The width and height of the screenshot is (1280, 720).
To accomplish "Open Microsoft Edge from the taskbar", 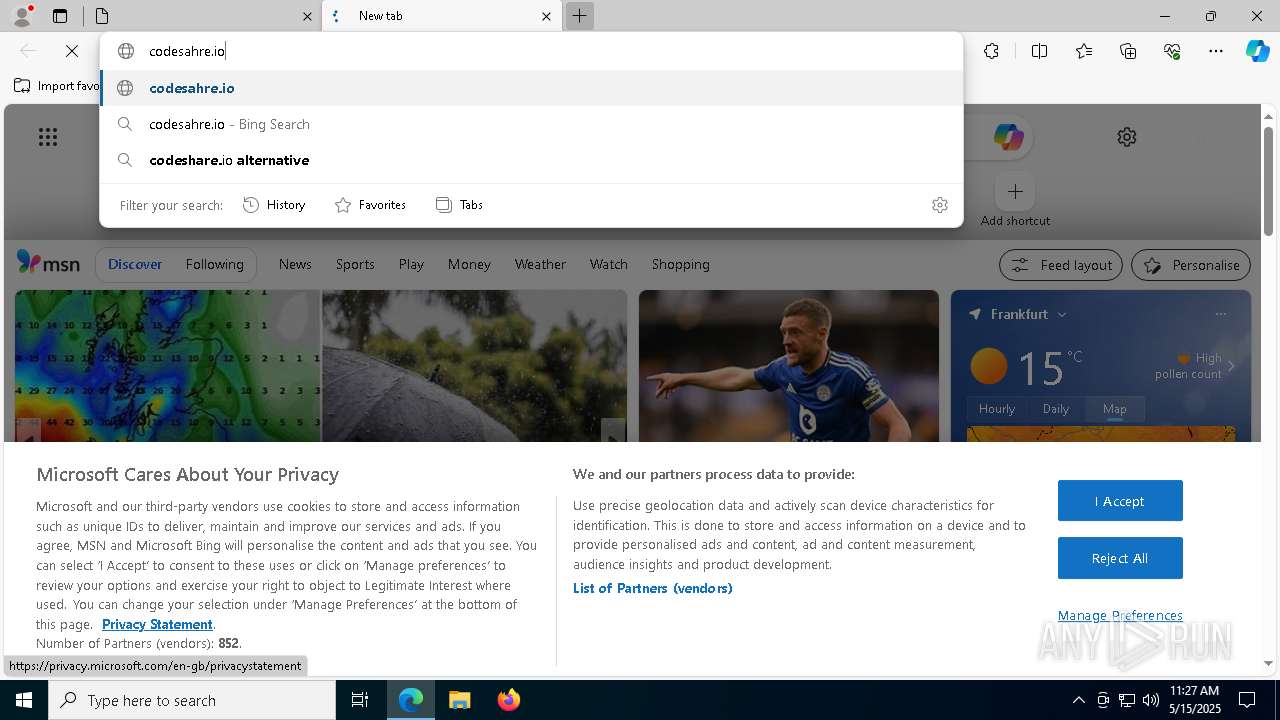I will (411, 700).
